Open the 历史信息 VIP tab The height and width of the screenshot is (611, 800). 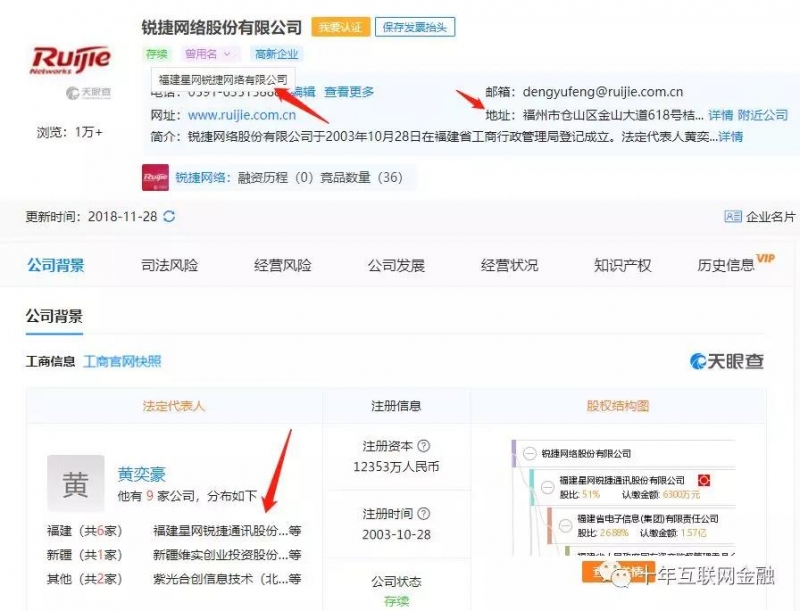coord(736,264)
